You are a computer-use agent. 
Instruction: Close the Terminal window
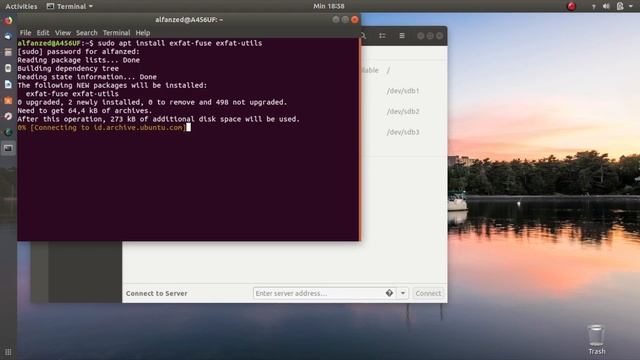pyautogui.click(x=355, y=20)
